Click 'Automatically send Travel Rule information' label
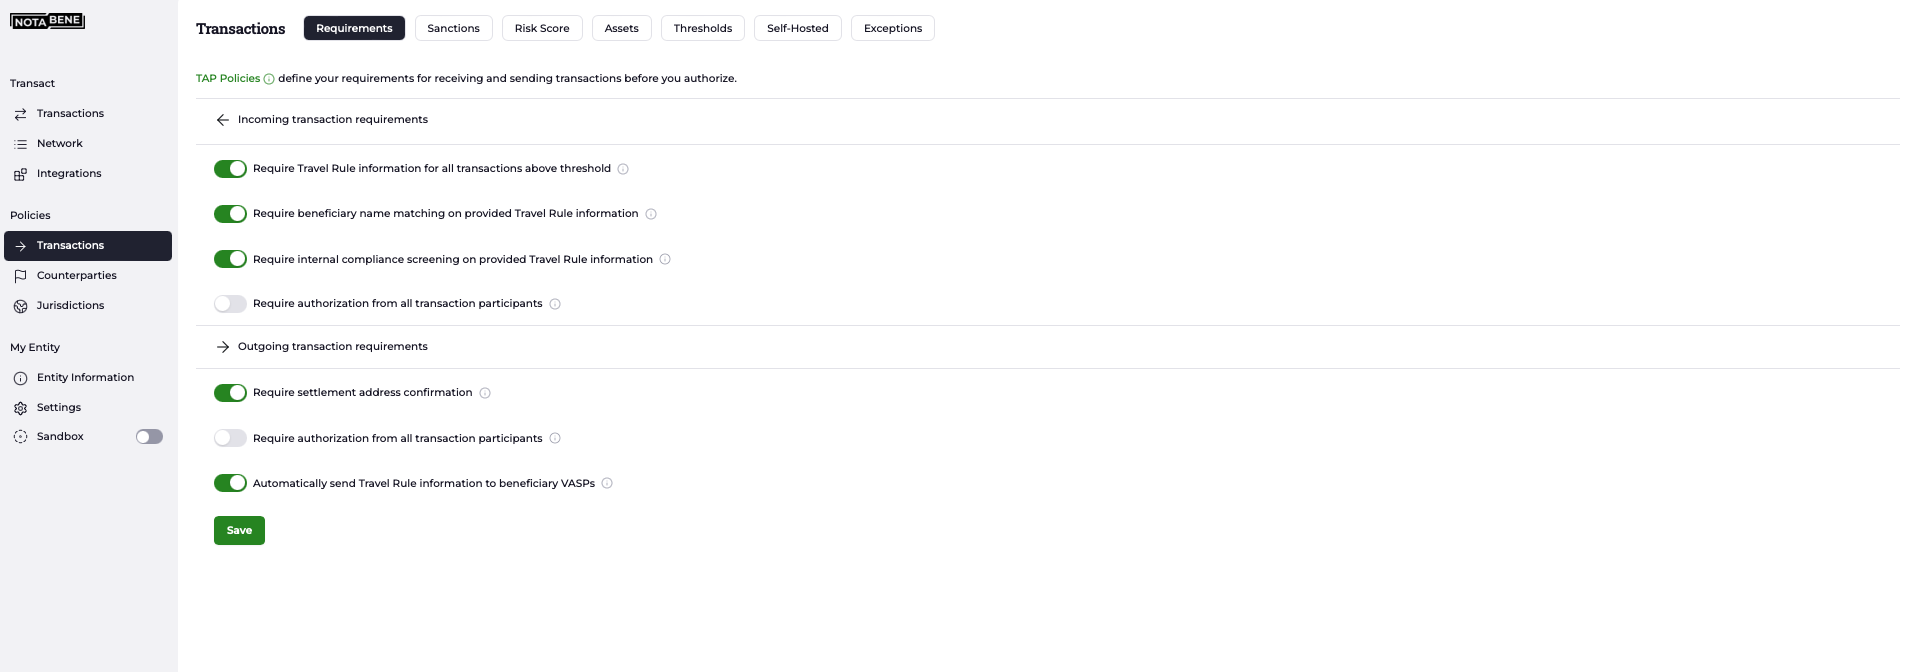The height and width of the screenshot is (672, 1914). tap(424, 483)
